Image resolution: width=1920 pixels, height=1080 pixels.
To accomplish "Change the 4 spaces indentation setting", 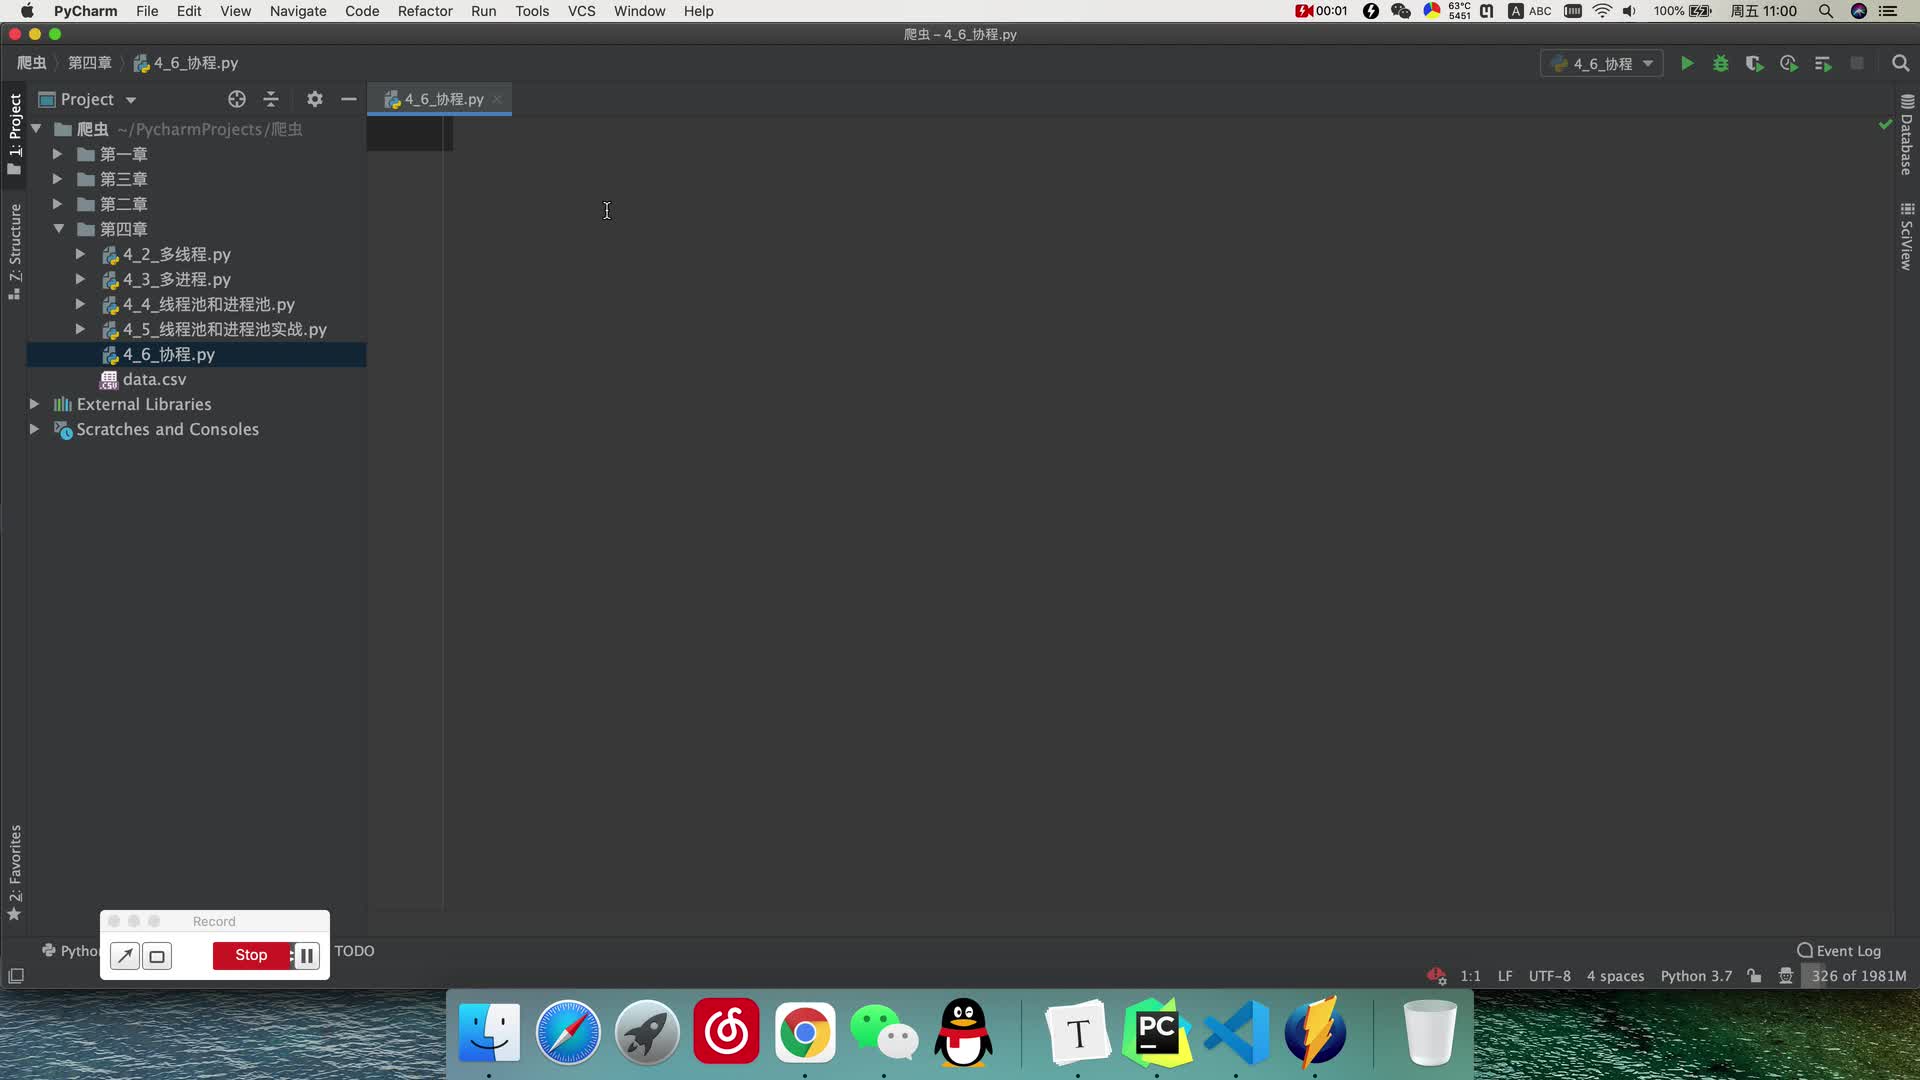I will pyautogui.click(x=1615, y=976).
